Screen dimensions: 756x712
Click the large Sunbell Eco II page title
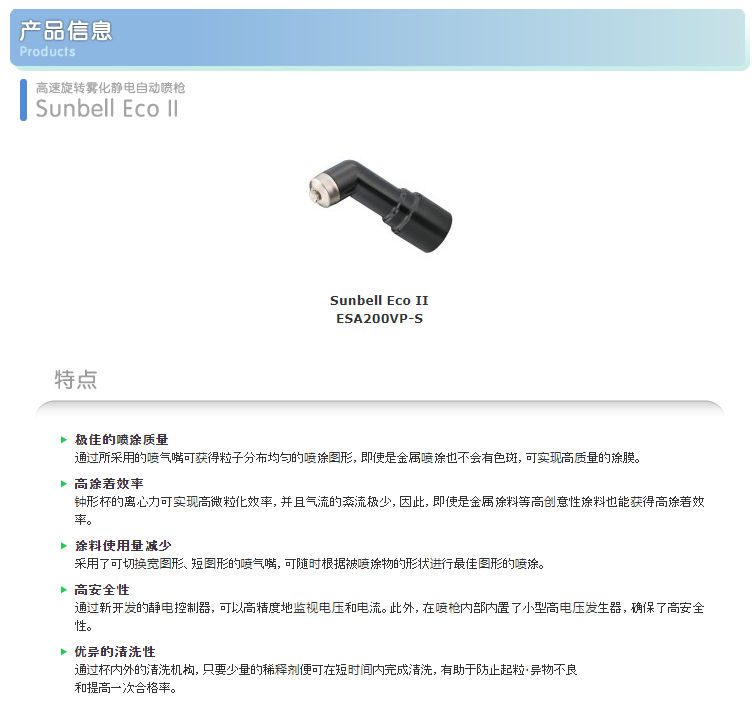(107, 108)
